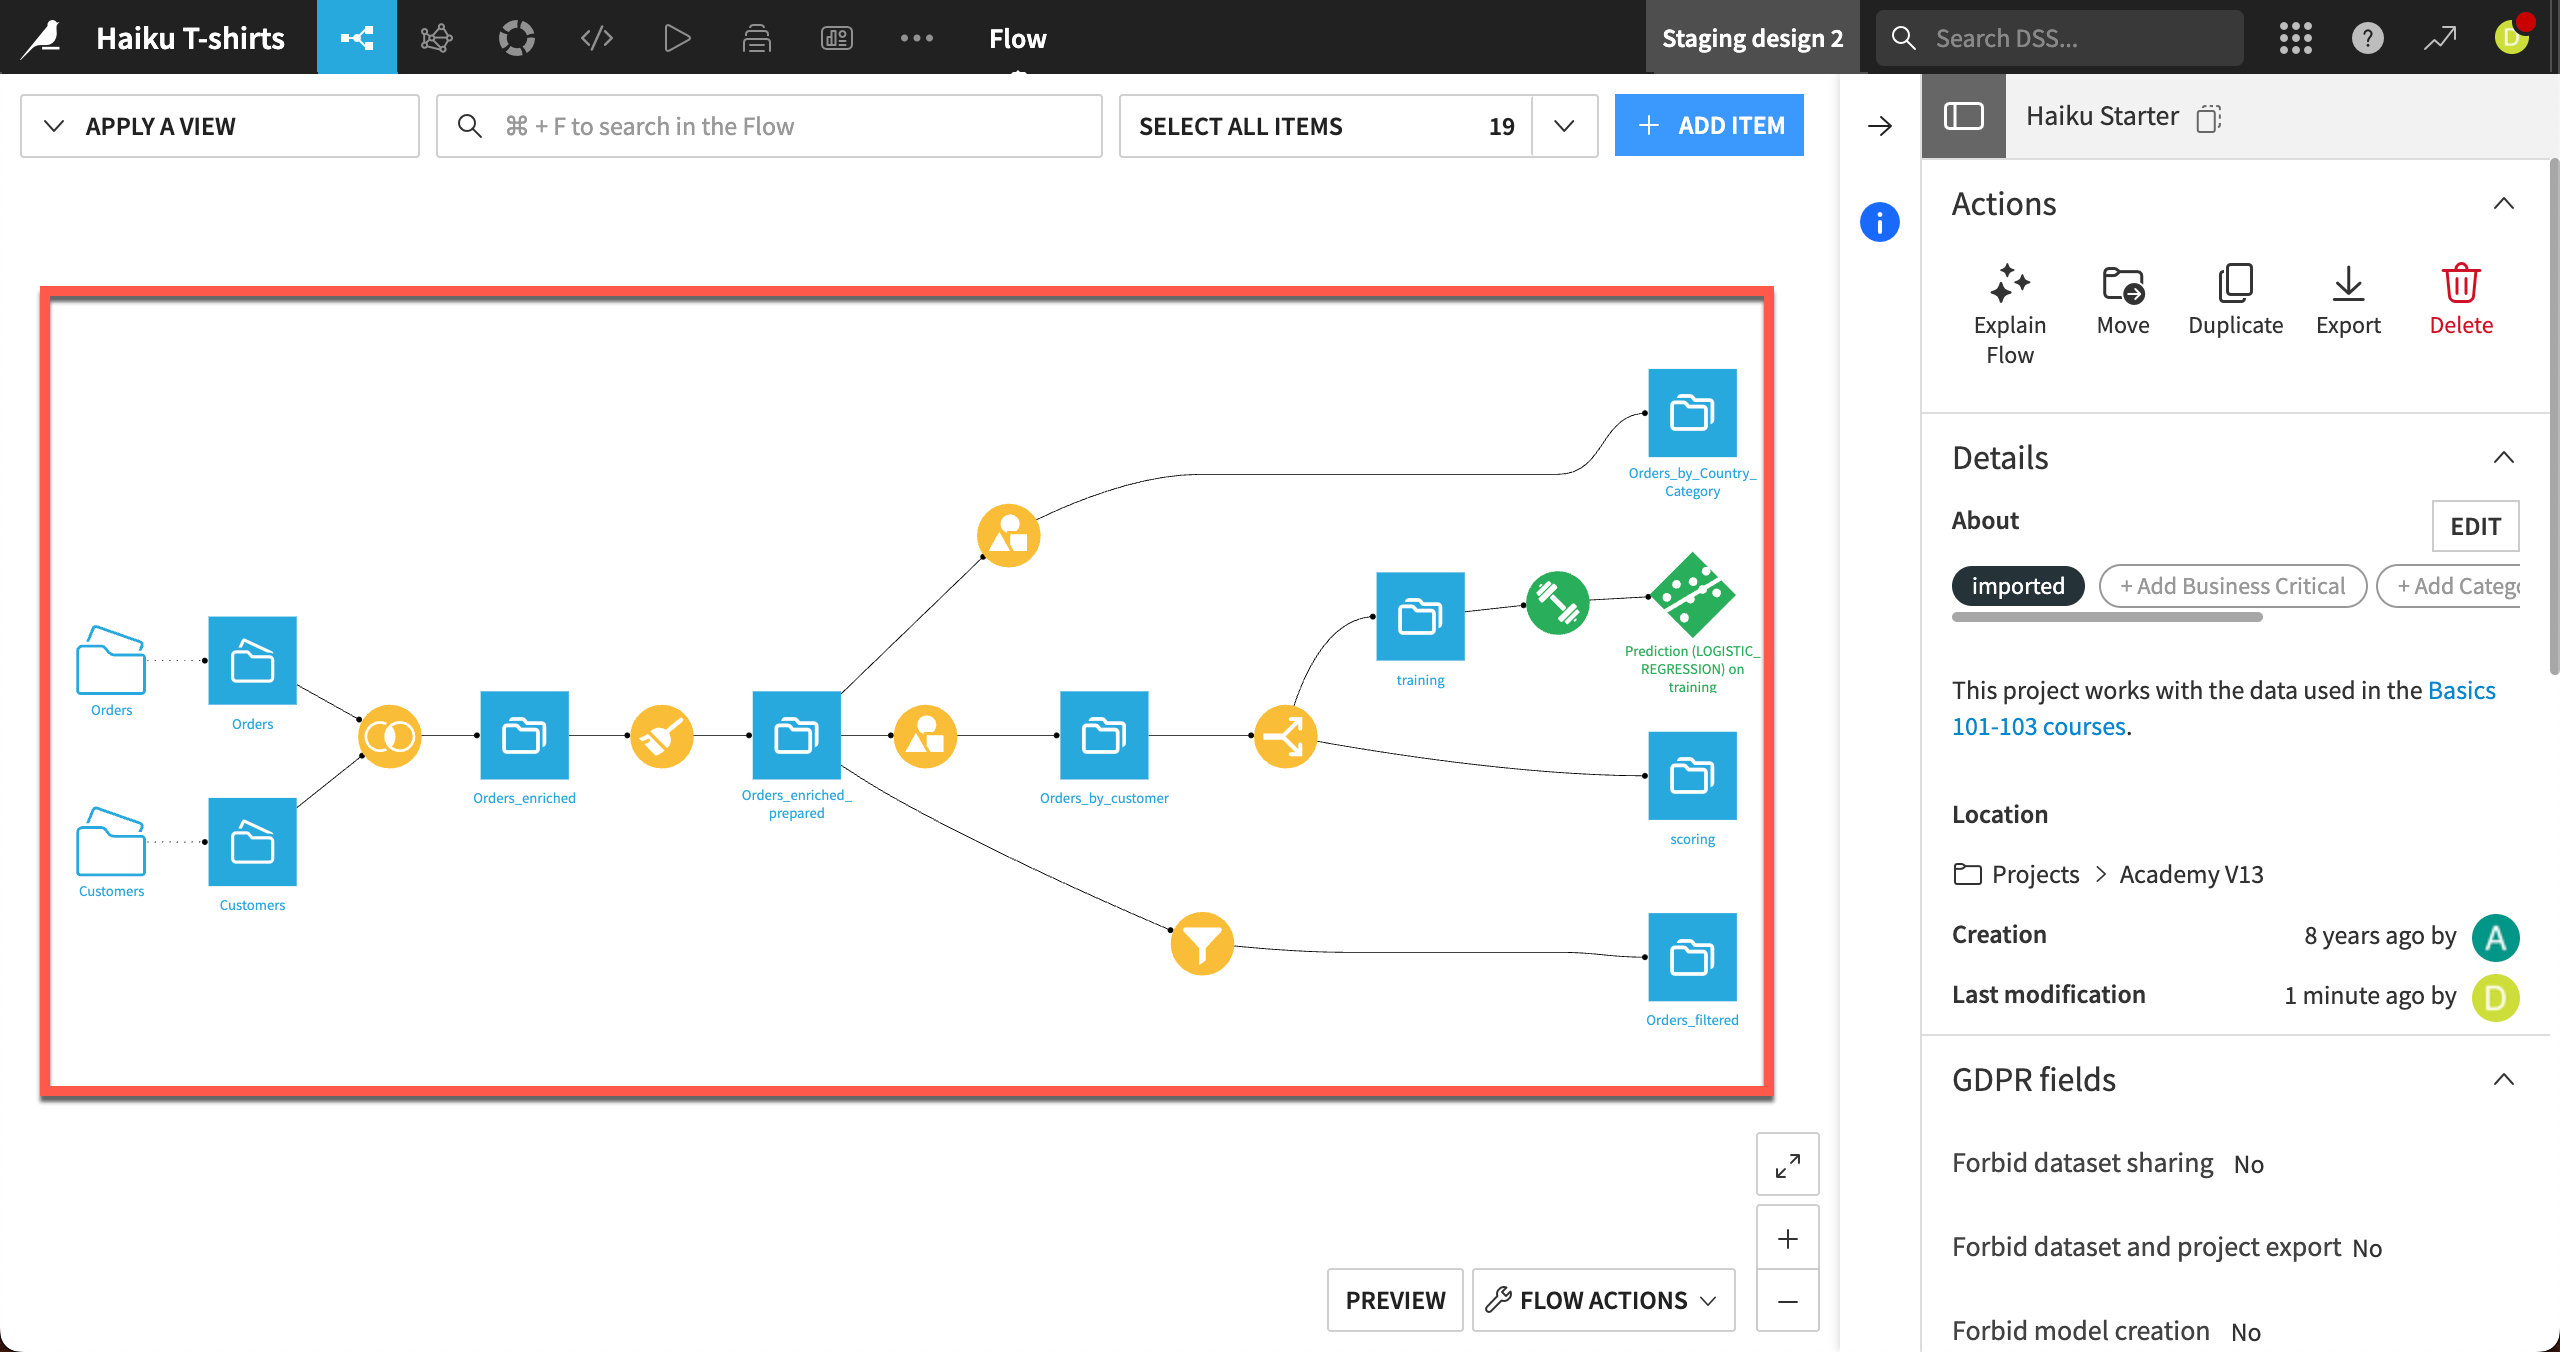Screen dimensions: 2560x1352
Task: Open the project Wiki icon
Action: coord(757,37)
